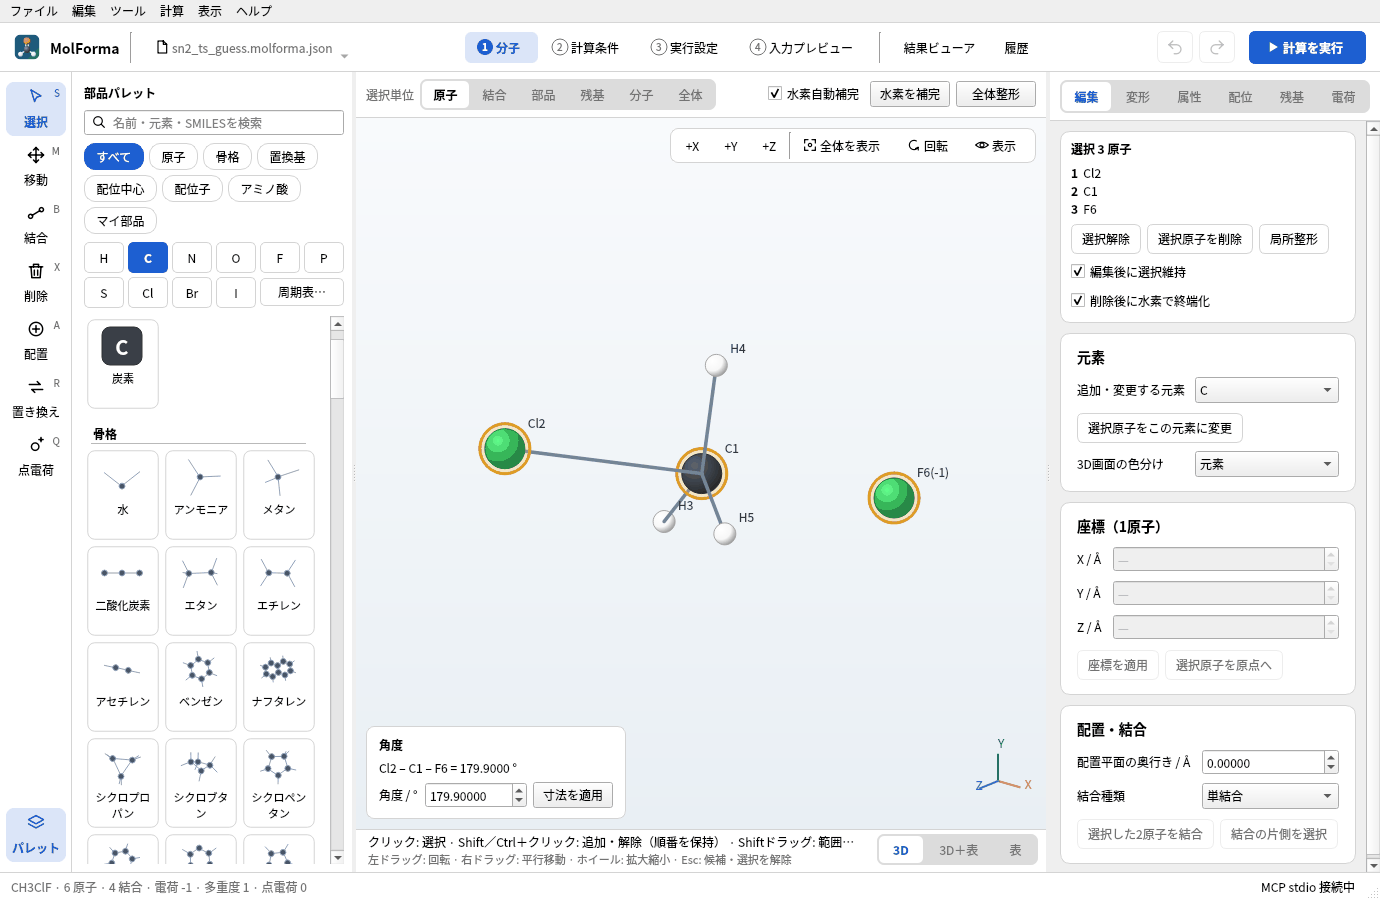Select the 選択 (select) tool icon

pos(36,108)
